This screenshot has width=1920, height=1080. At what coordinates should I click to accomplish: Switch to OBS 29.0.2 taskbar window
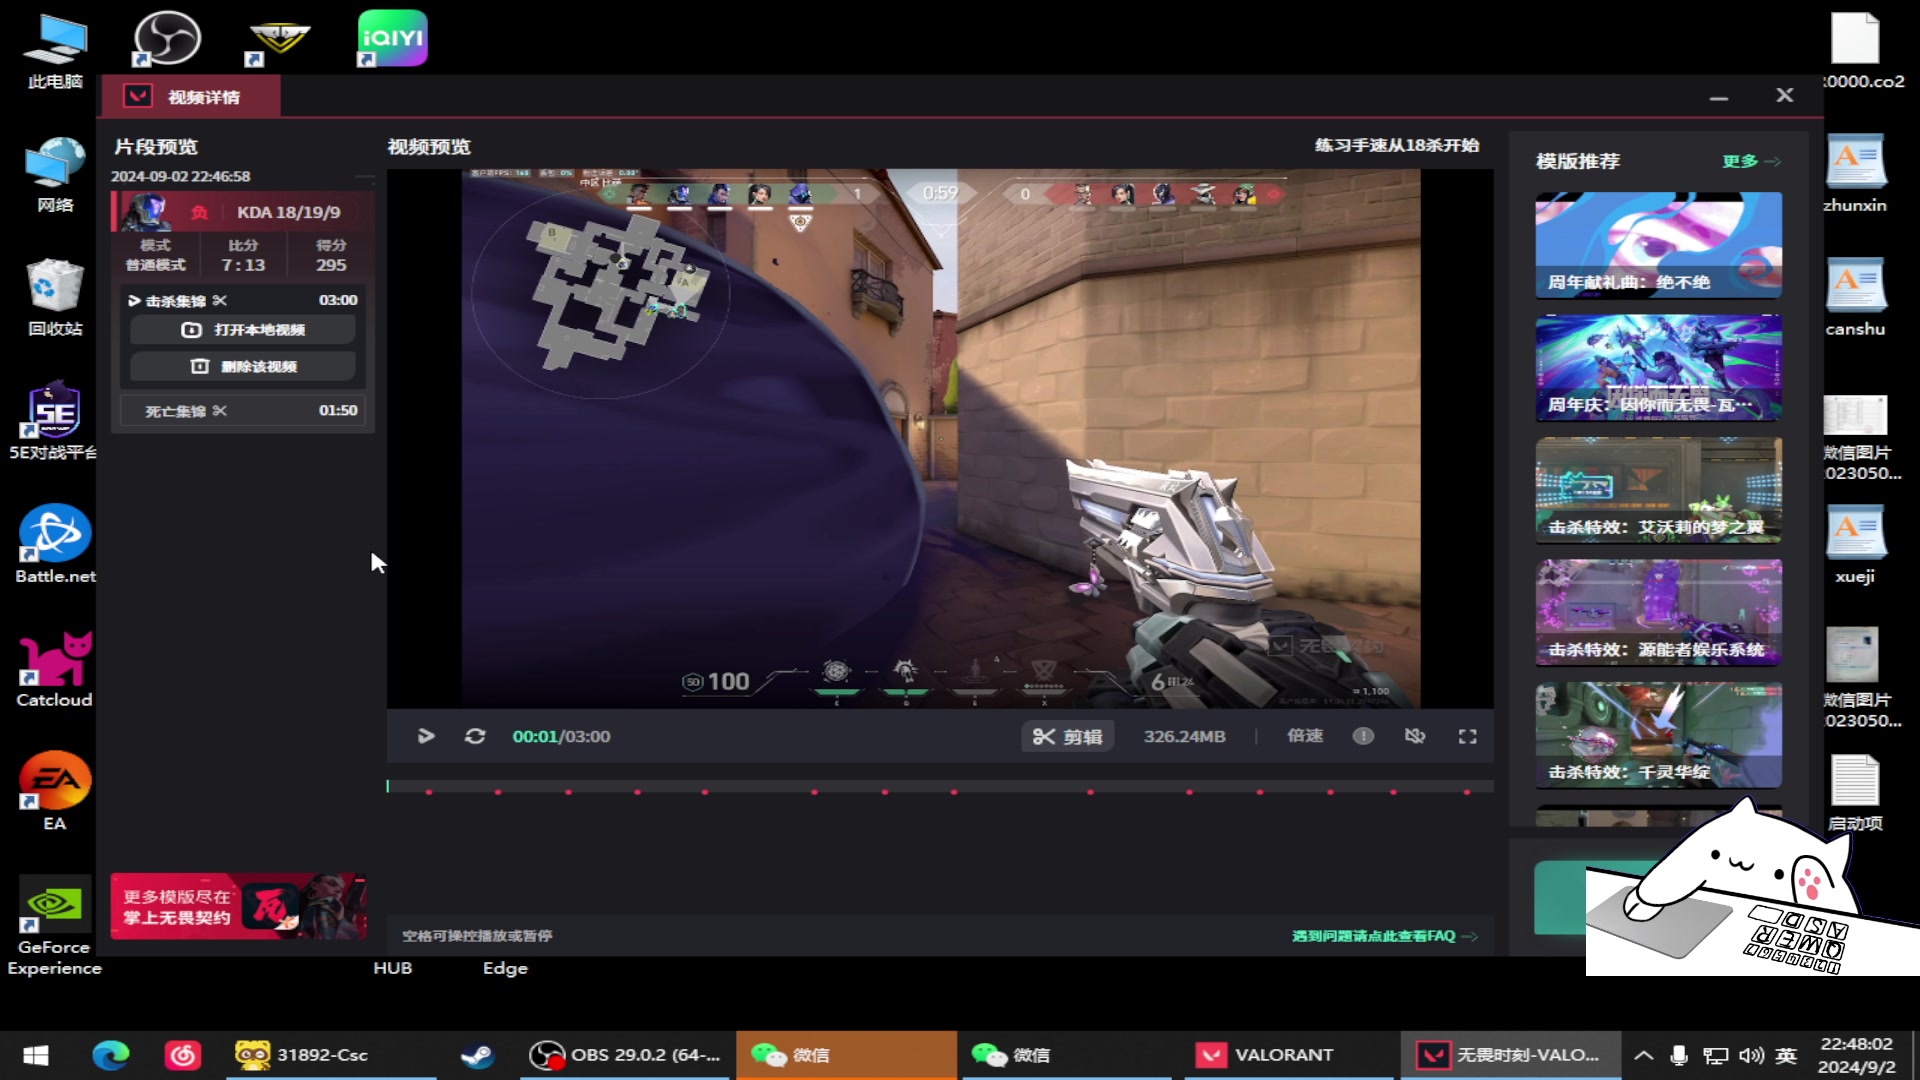pyautogui.click(x=626, y=1055)
